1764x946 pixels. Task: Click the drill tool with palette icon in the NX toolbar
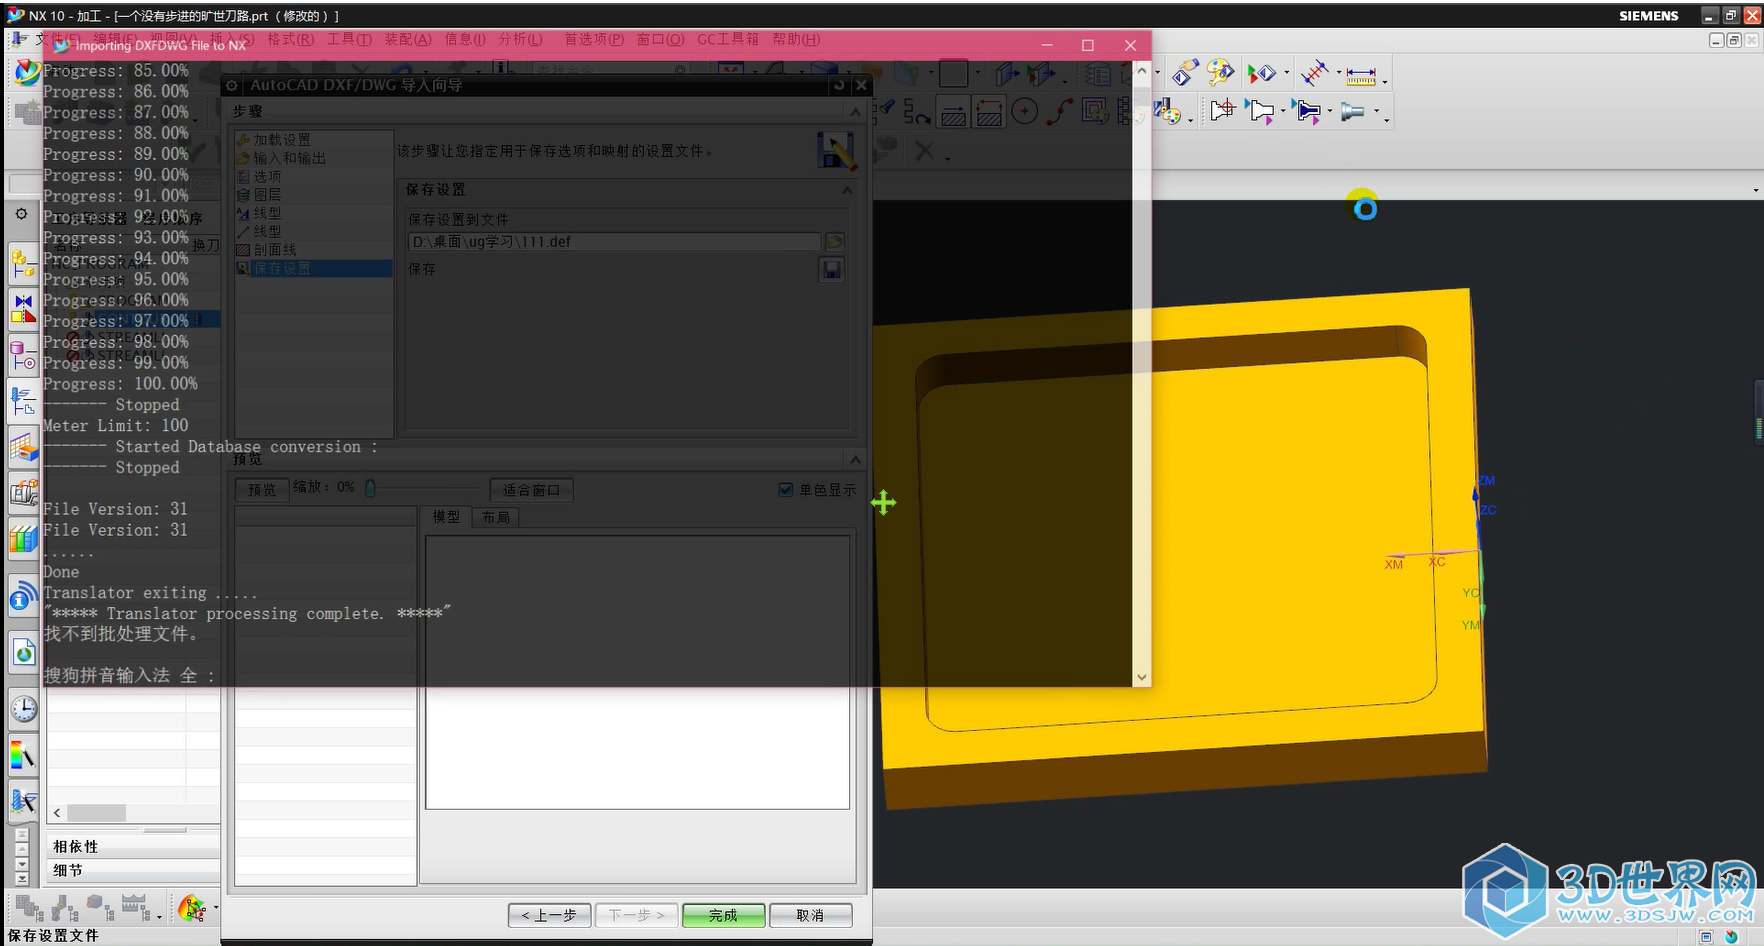1167,111
